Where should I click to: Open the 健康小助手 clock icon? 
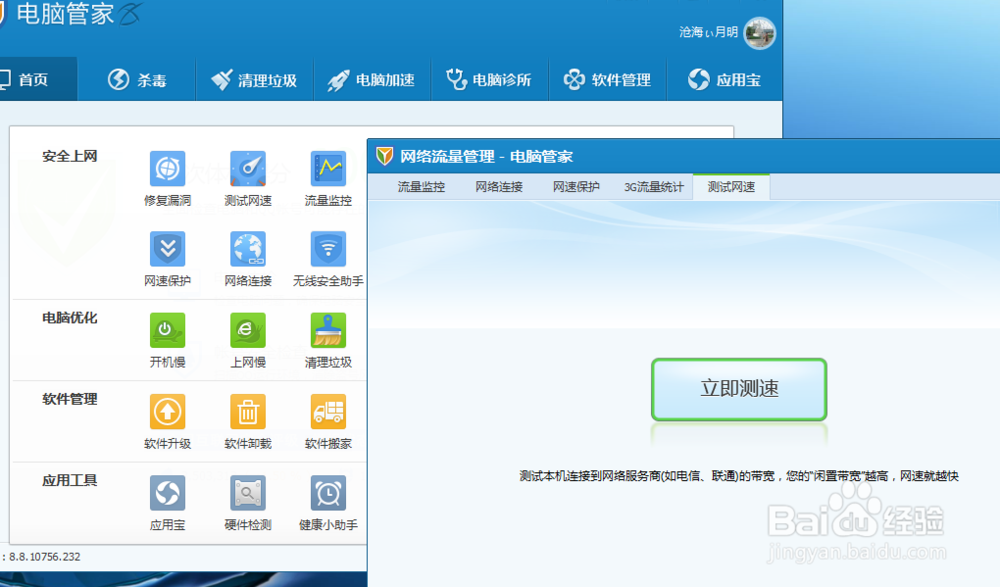tap(328, 493)
